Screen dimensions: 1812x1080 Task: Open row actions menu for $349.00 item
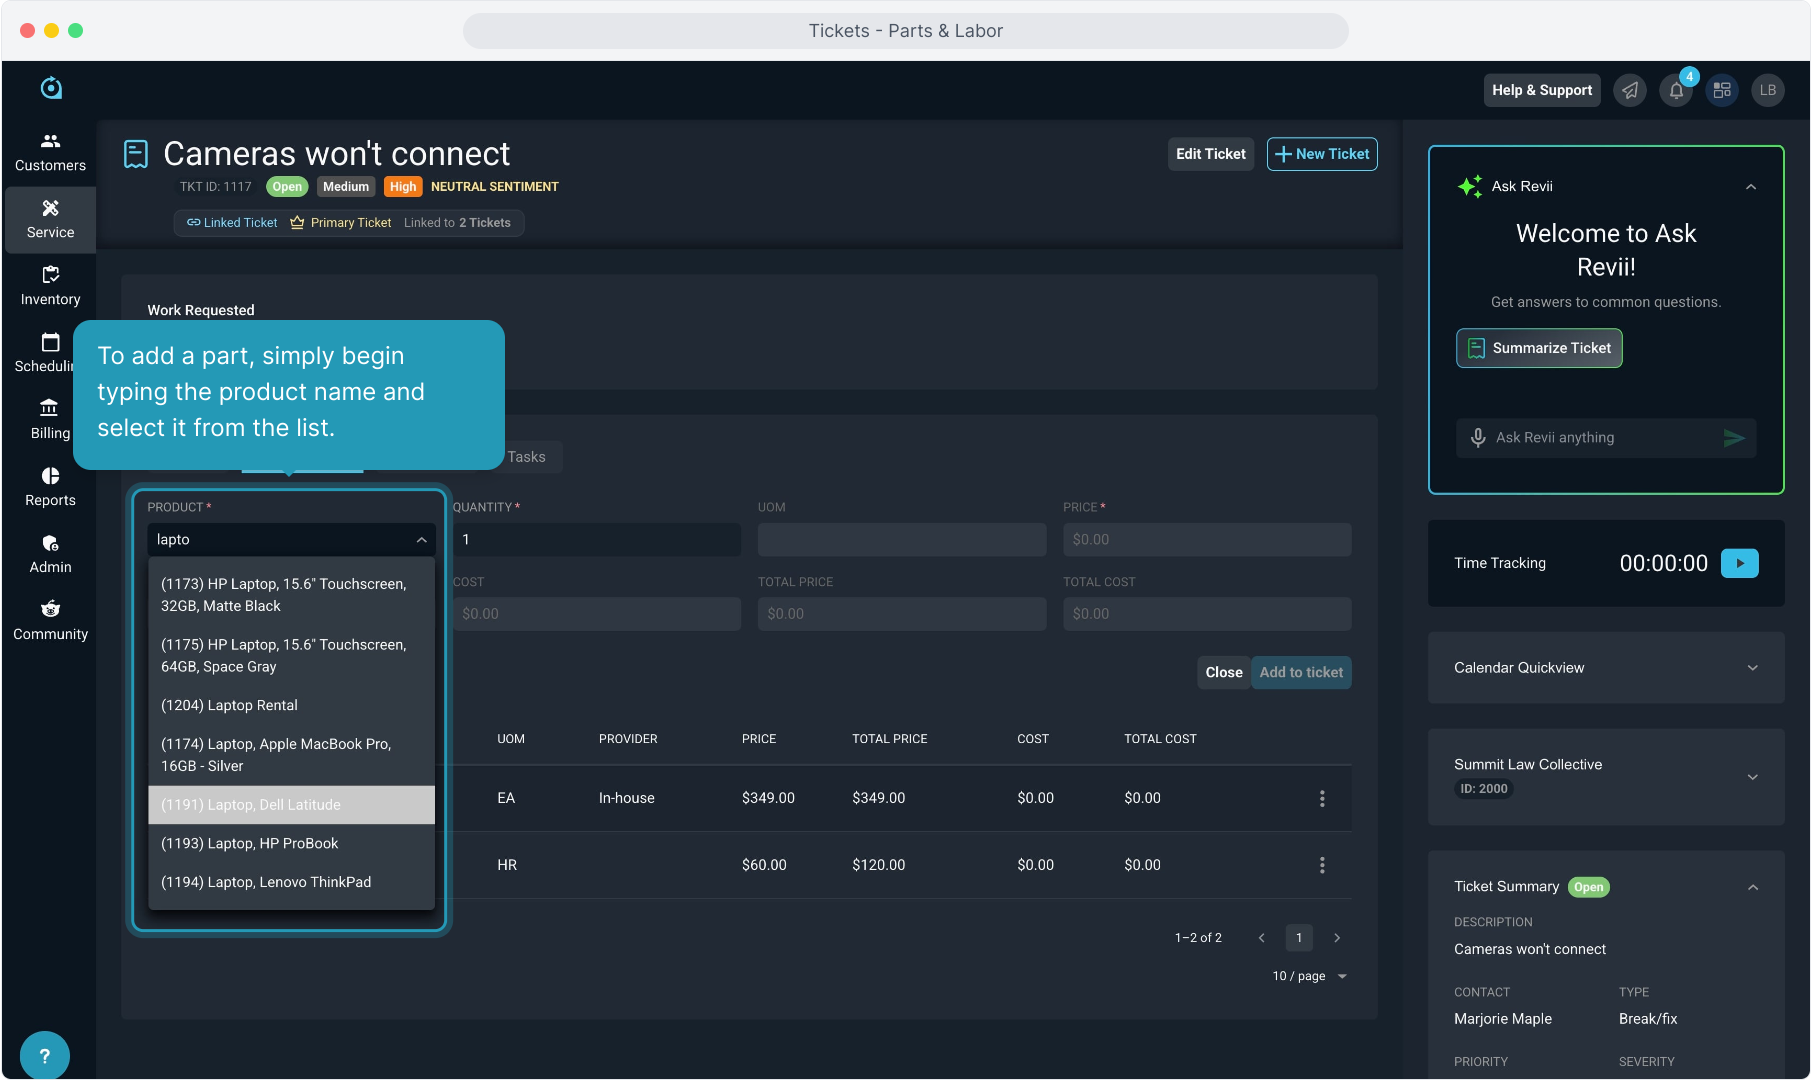pos(1322,798)
